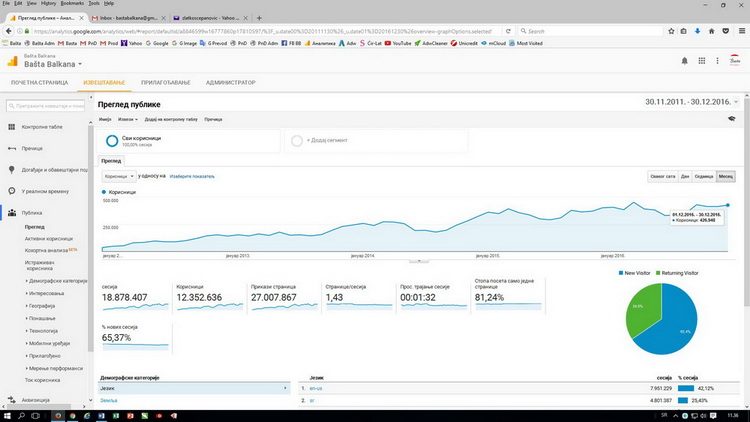Click the Пречице shortcuts icon in sidebar
This screenshot has height=422, width=750.
pos(11,148)
